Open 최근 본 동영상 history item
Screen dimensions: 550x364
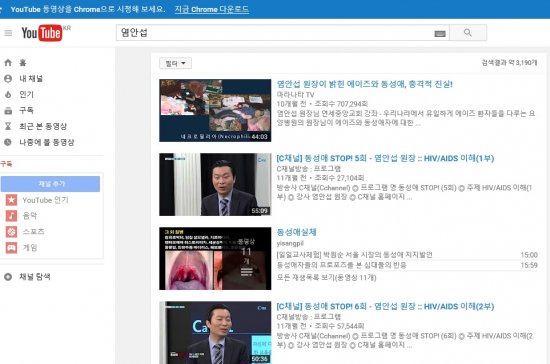coord(43,126)
